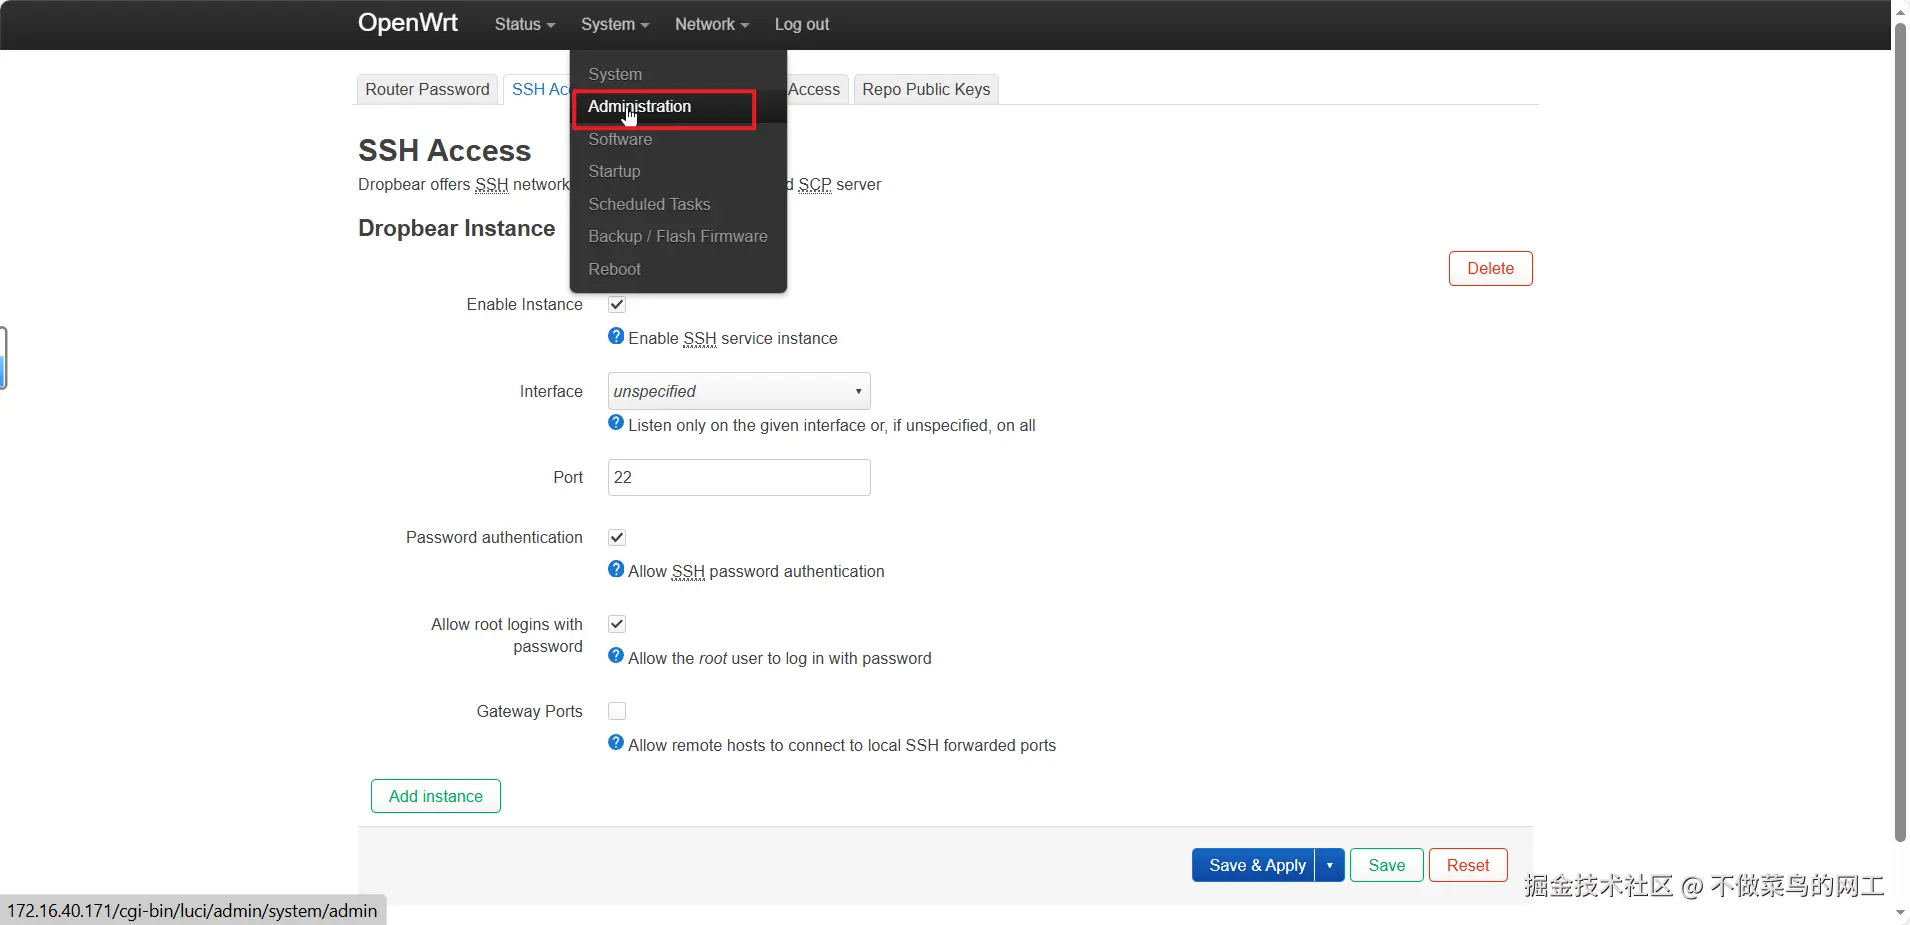
Task: Click help icon beside Listen only on interface
Action: (x=616, y=423)
